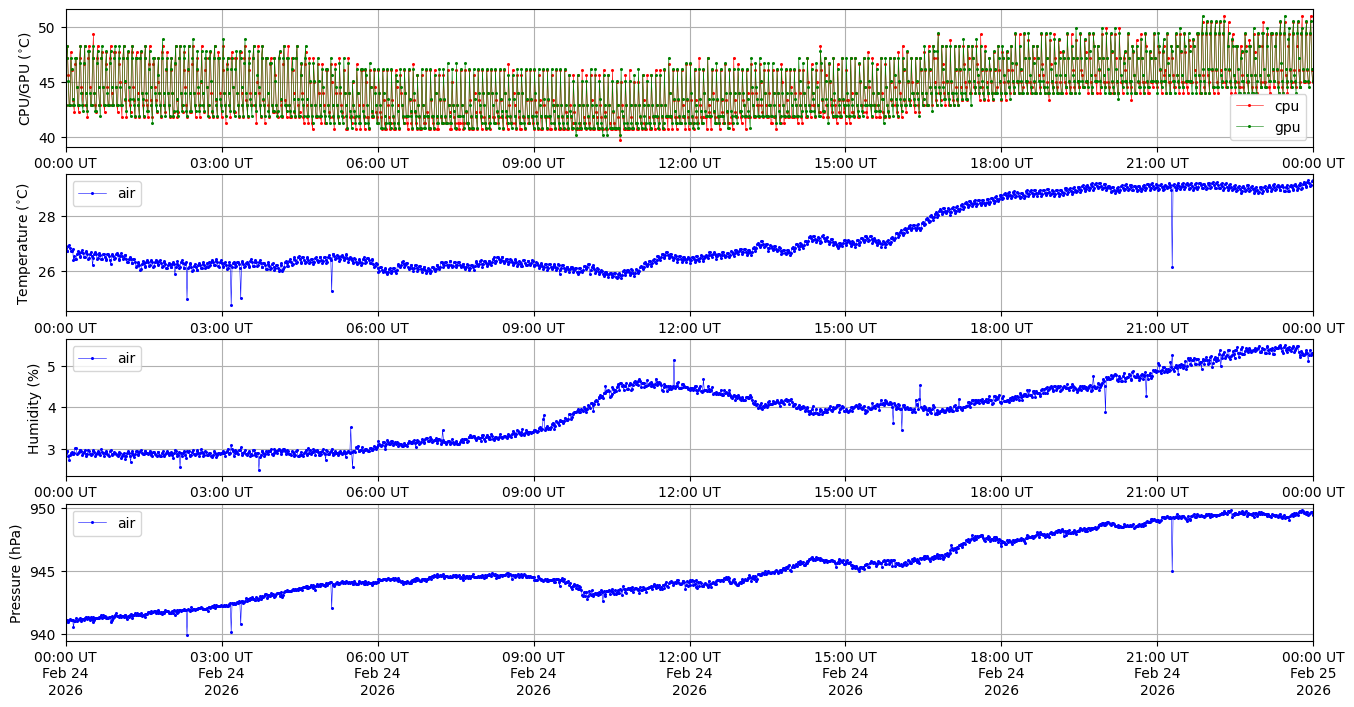Image resolution: width=1354 pixels, height=707 pixels.
Task: Click 18:00 UT label under Humidity chart
Action: pyautogui.click(x=1001, y=493)
